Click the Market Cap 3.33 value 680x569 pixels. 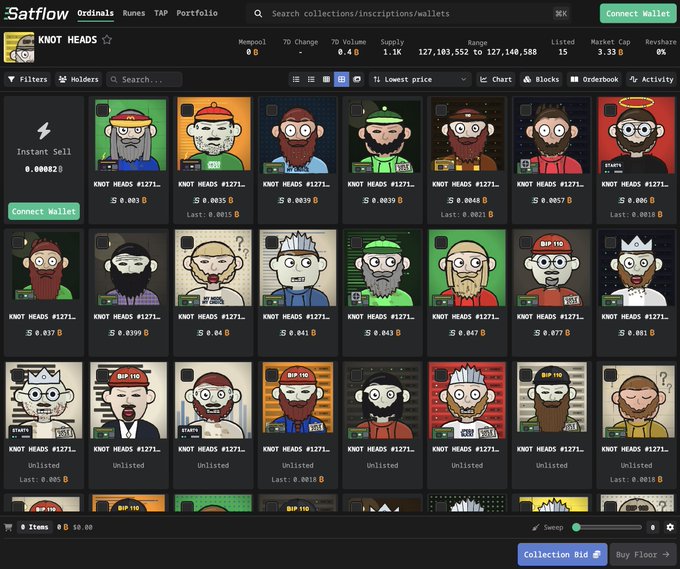610,52
